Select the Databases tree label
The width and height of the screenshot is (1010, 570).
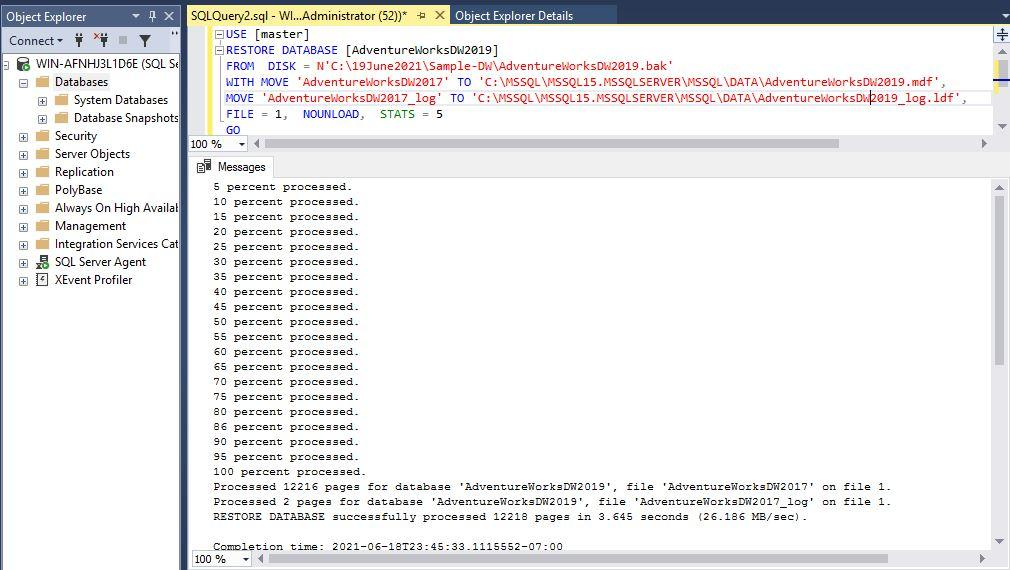click(81, 82)
